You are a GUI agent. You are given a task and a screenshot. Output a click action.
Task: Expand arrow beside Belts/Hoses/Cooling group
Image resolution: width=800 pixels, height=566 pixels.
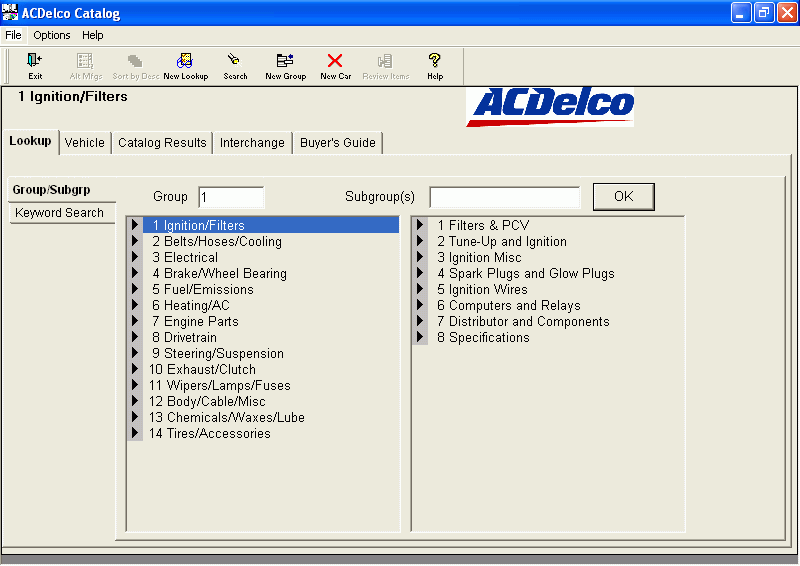tap(135, 241)
